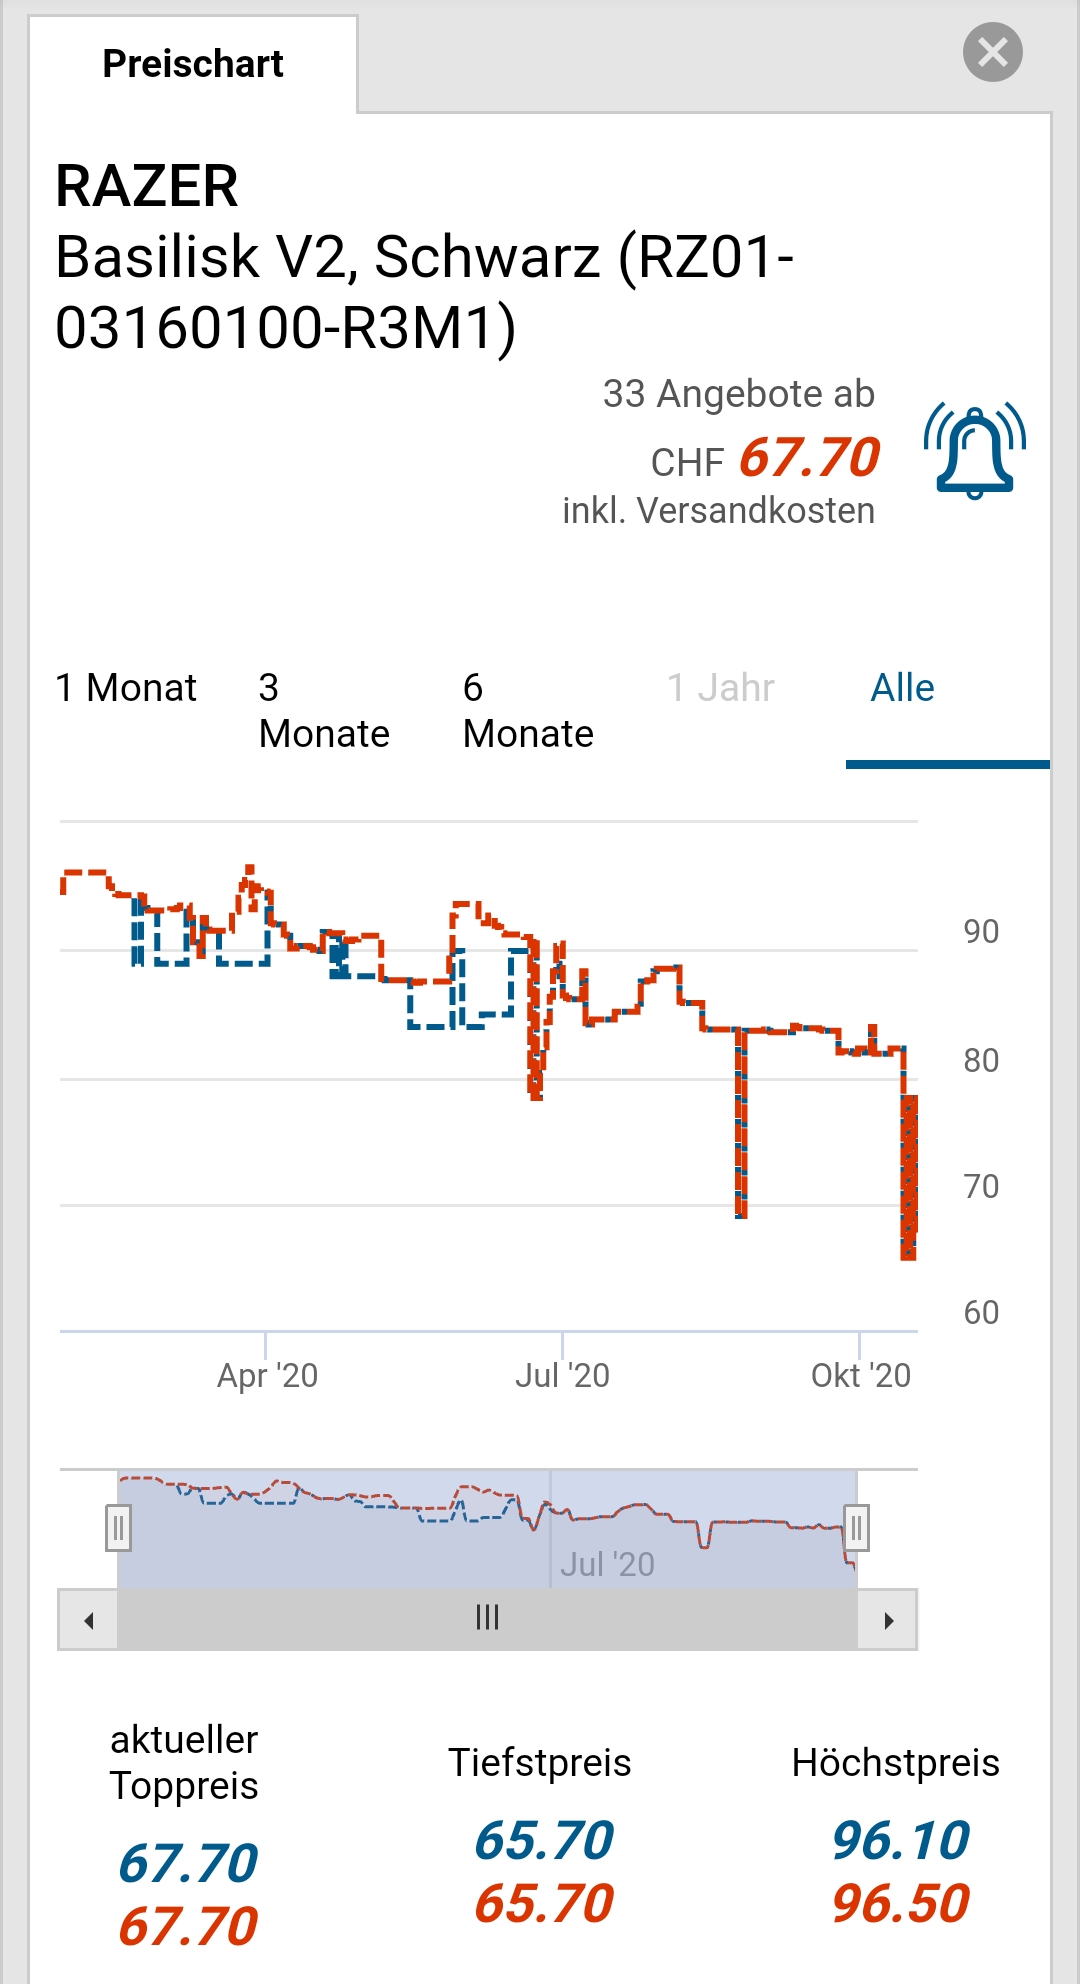Viewport: 1080px width, 1984px height.
Task: Show 3 Monate price history
Action: [324, 711]
